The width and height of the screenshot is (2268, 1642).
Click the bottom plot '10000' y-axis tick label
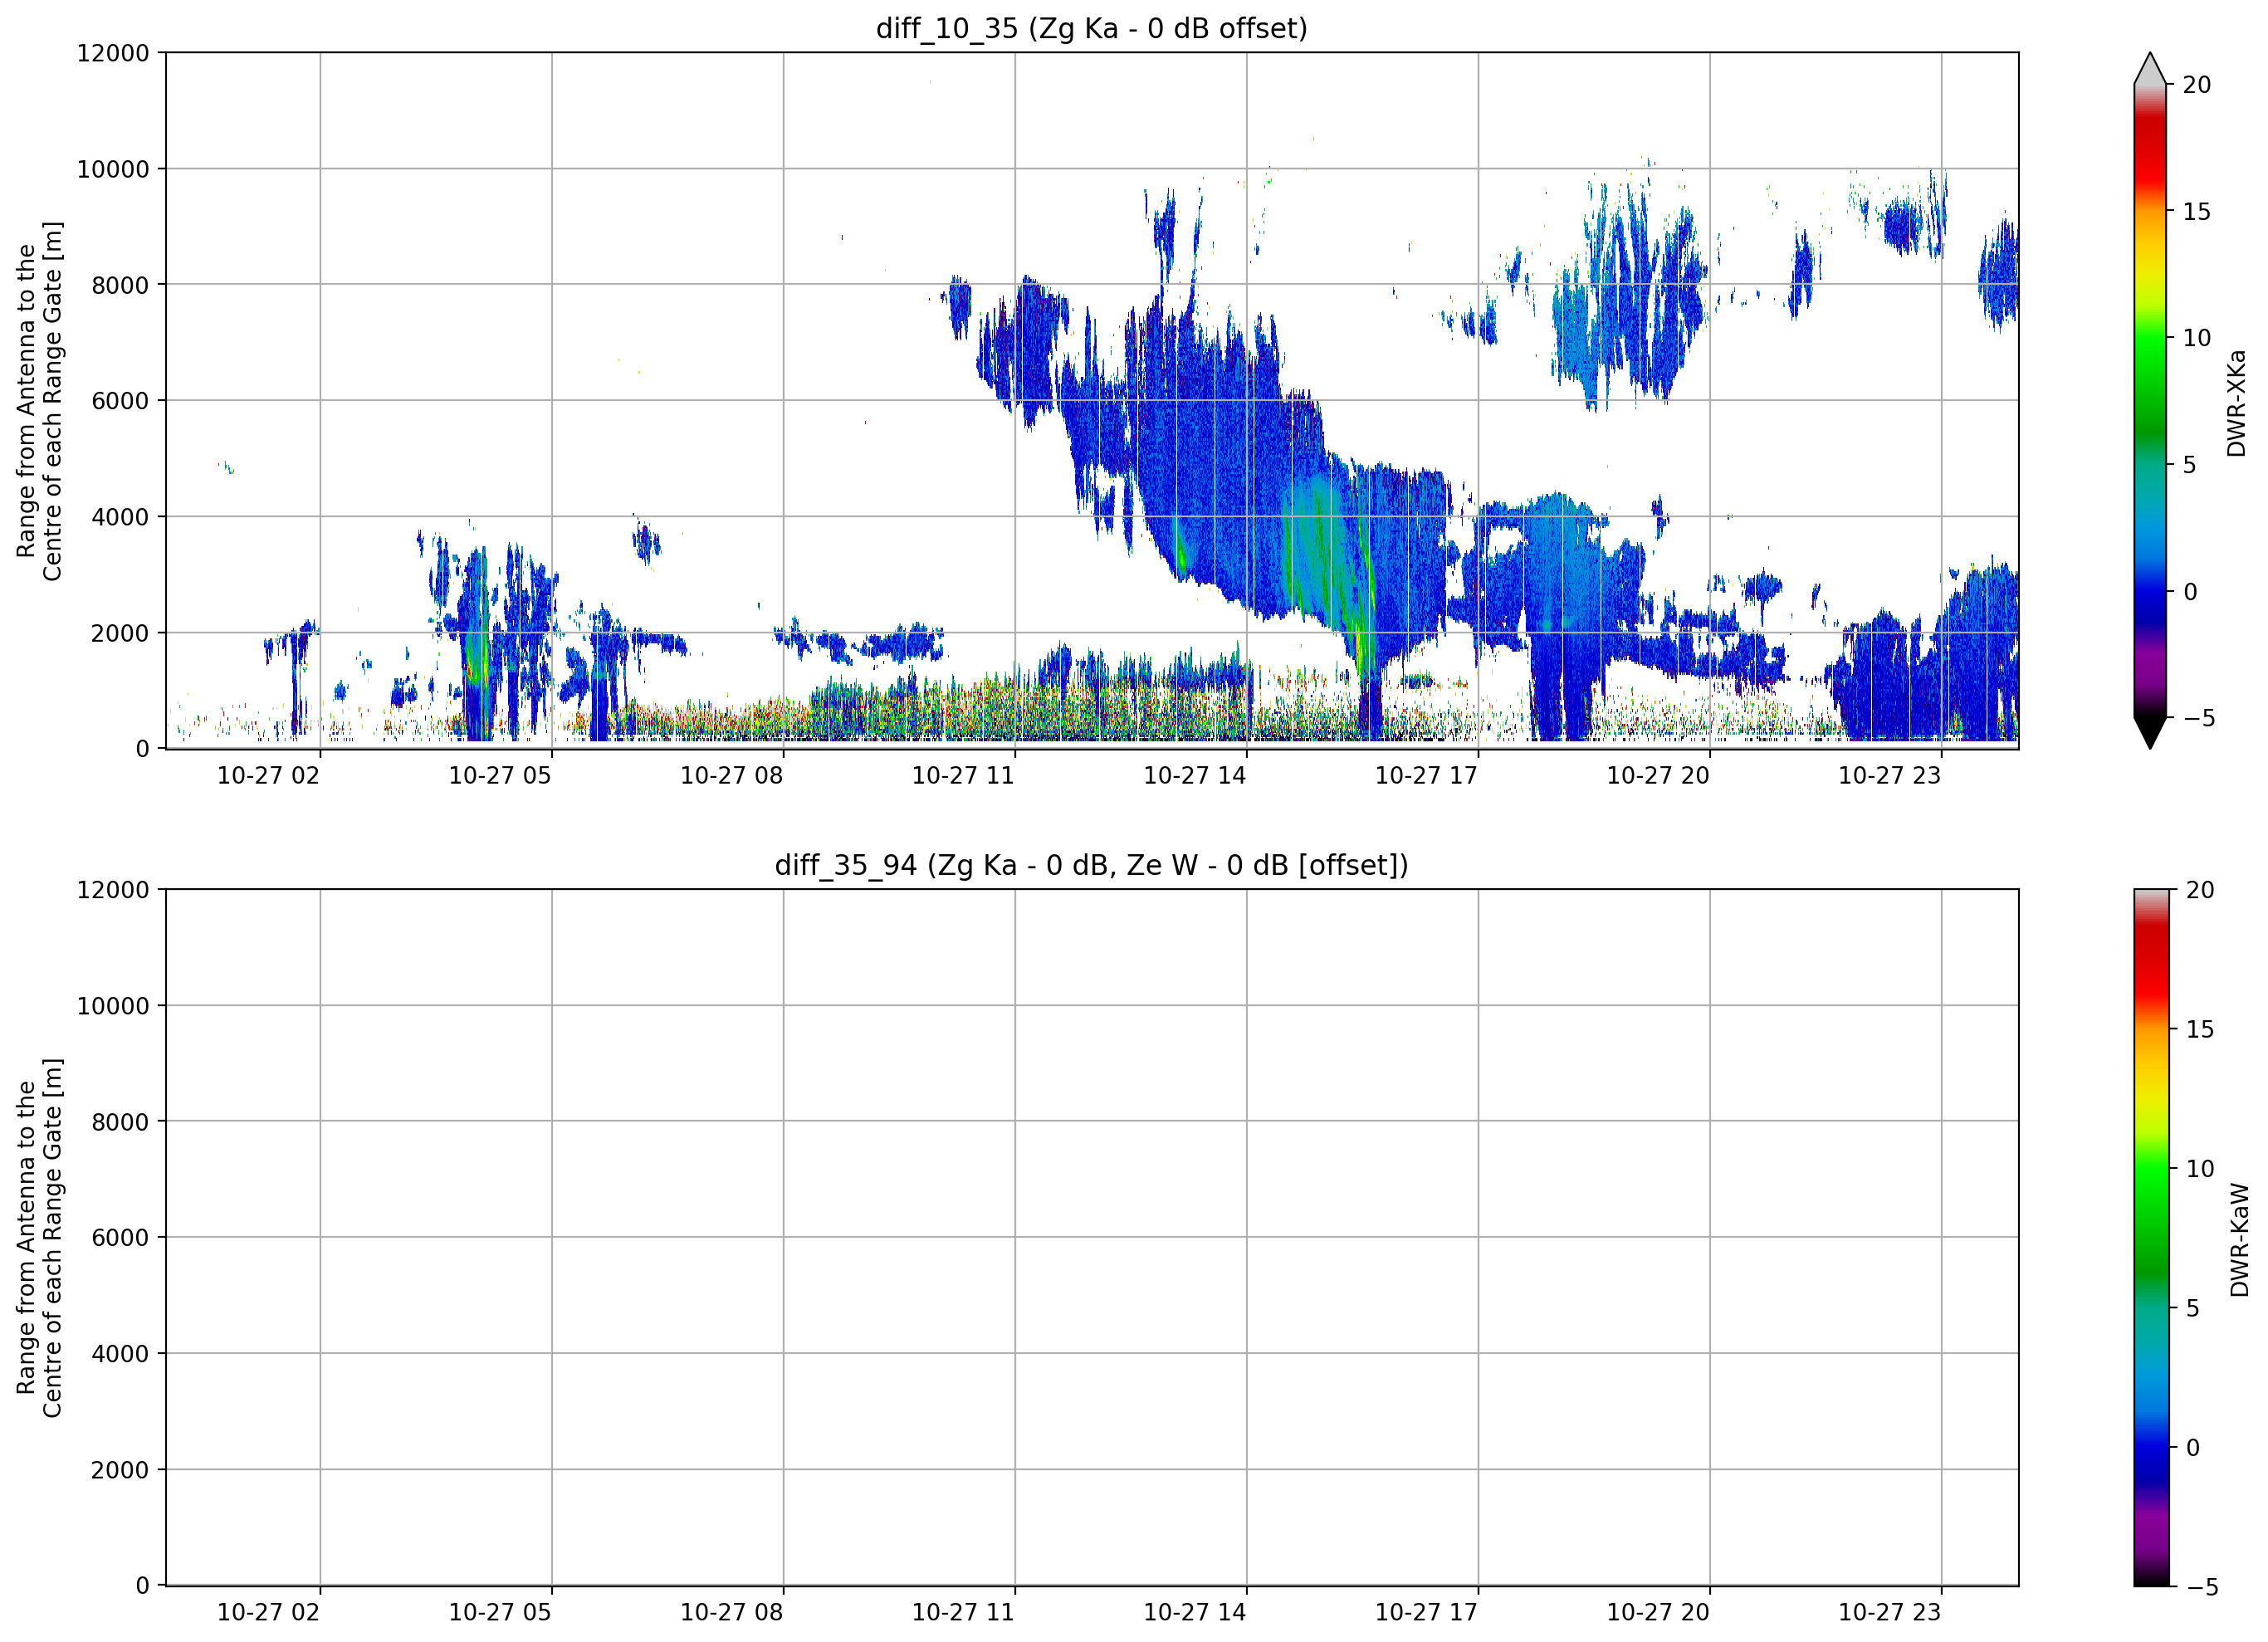click(113, 1006)
